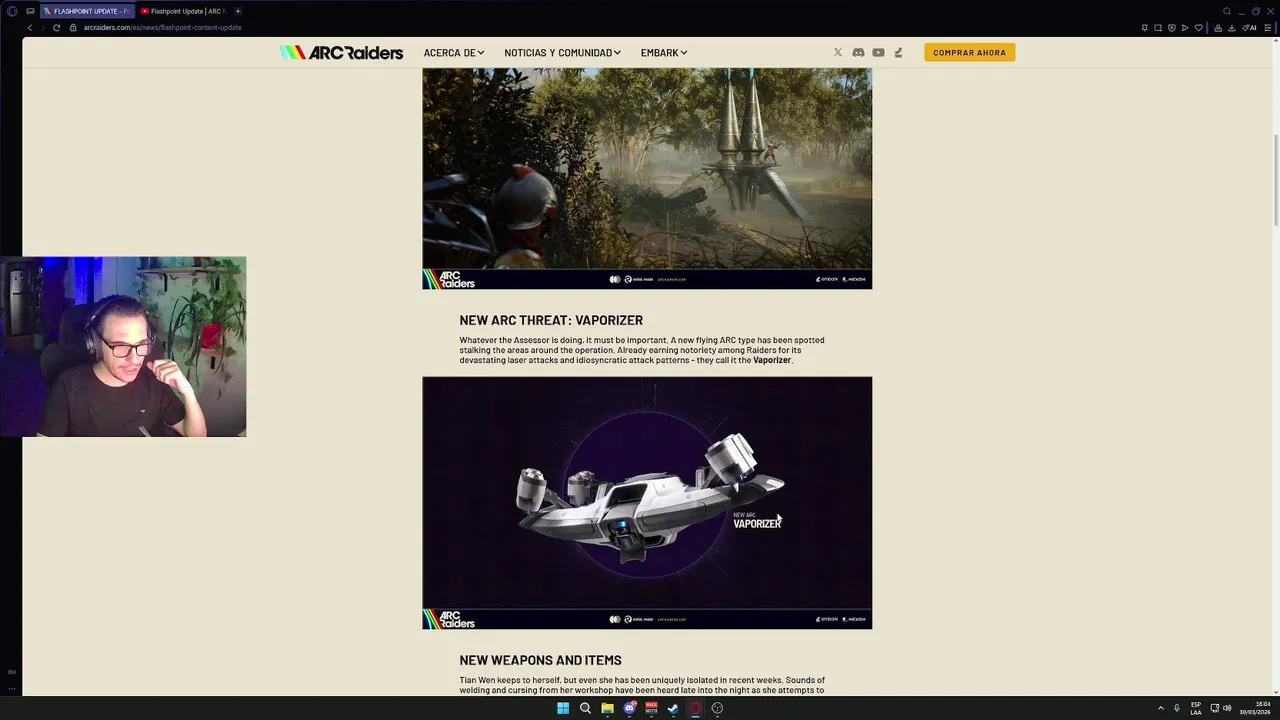Open the volume speaker tray icon

pyautogui.click(x=1227, y=708)
